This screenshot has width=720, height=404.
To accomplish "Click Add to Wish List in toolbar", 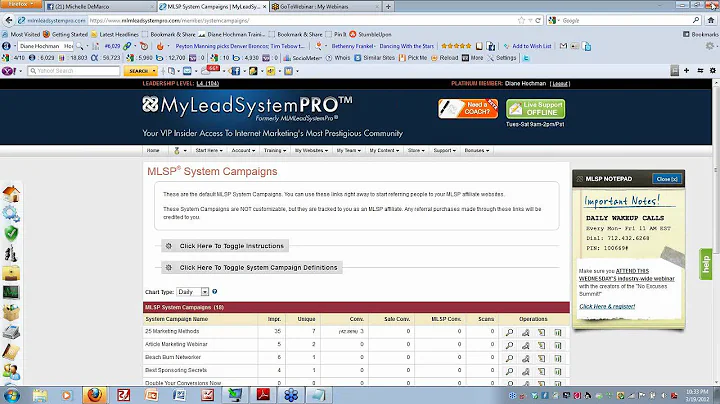I will point(527,46).
